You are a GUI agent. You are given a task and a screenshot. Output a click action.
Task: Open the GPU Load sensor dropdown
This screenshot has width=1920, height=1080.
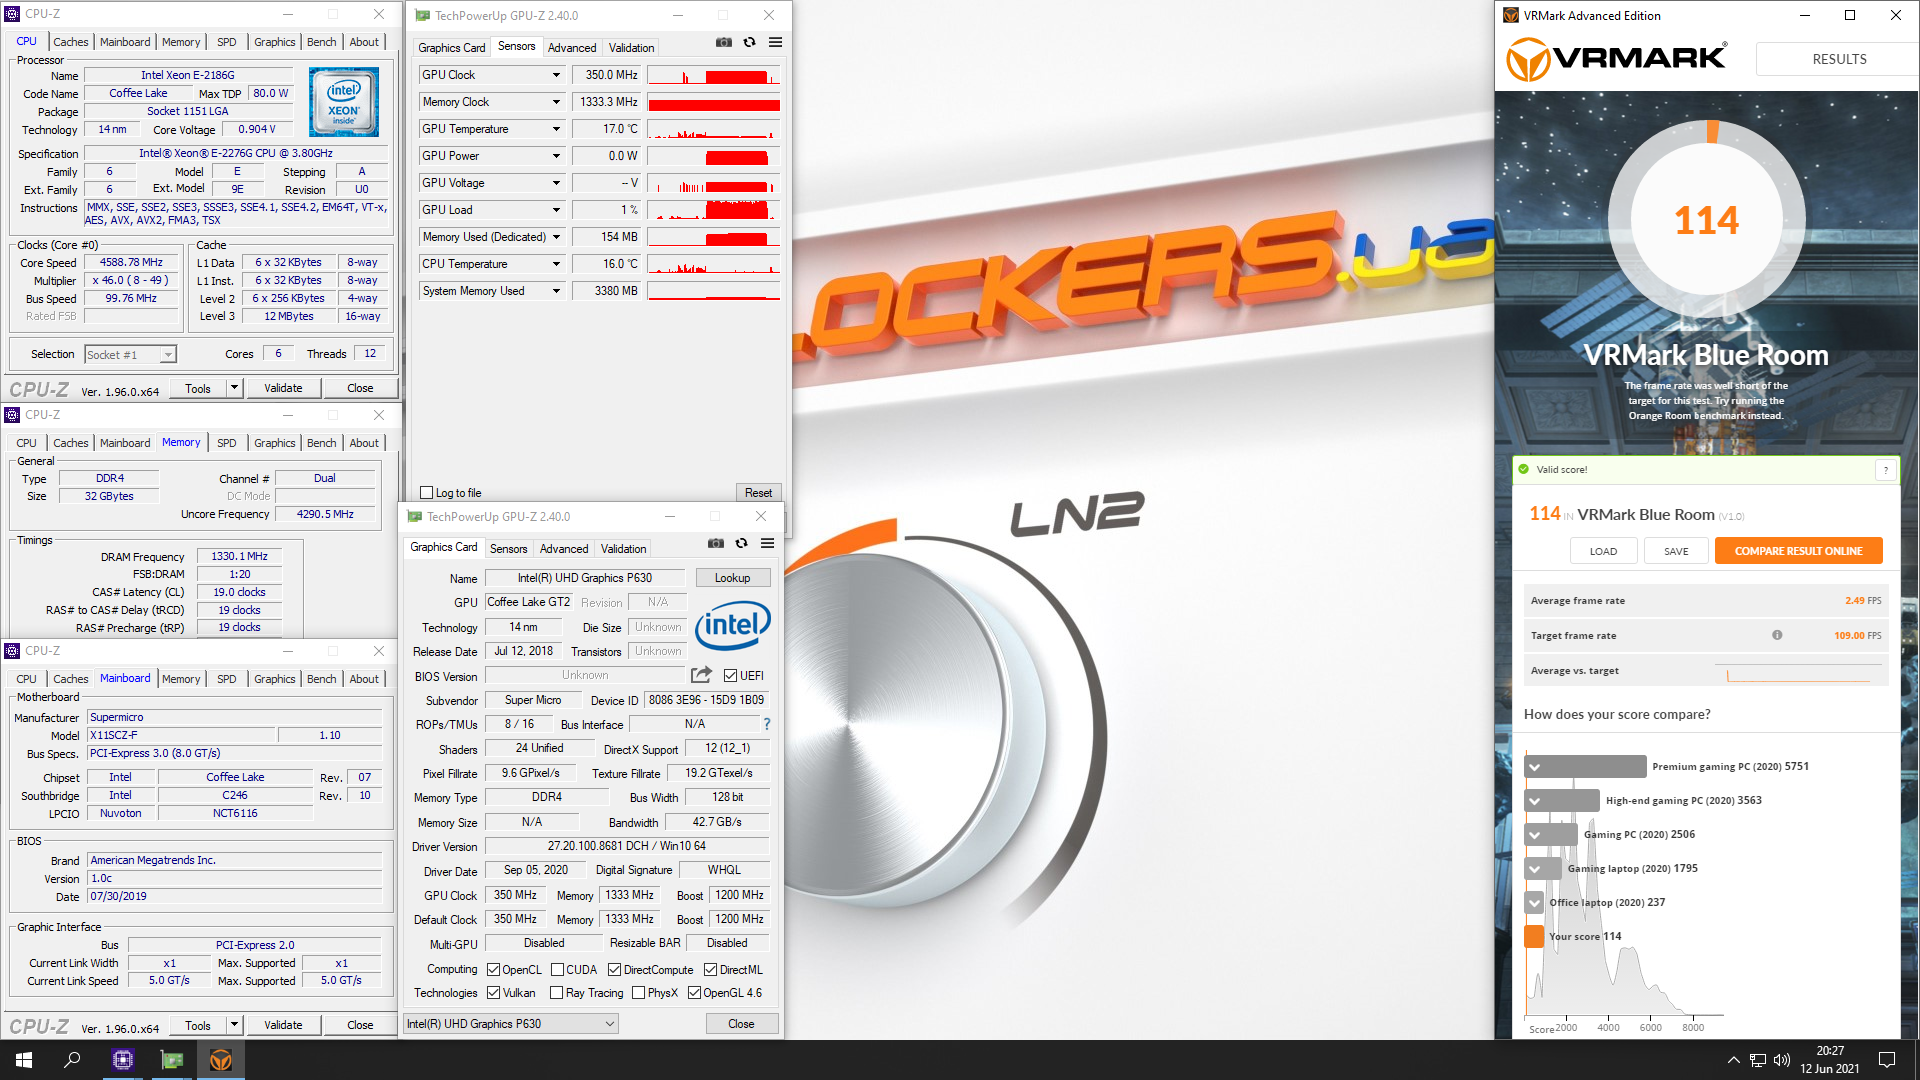point(556,210)
